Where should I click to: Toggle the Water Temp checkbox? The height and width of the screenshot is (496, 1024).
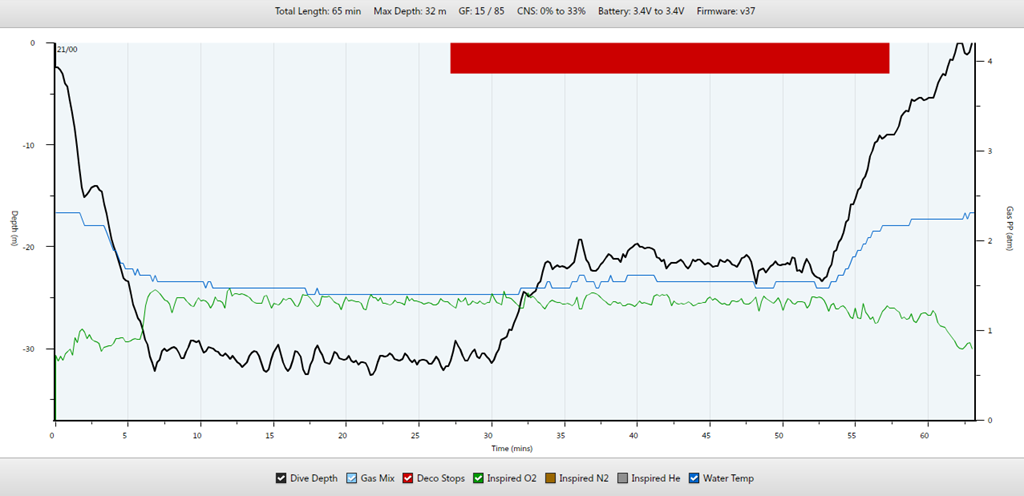pos(695,479)
